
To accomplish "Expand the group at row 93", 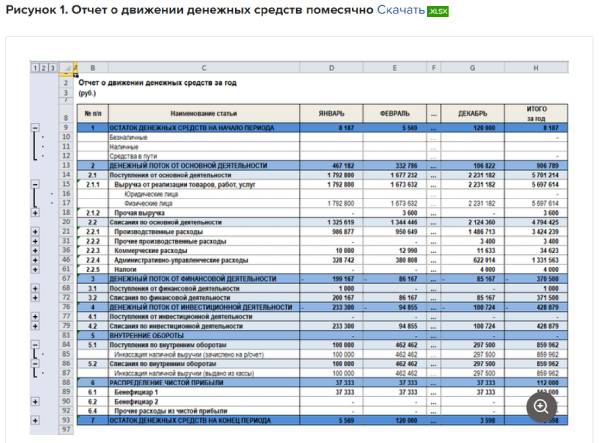I will click(37, 418).
